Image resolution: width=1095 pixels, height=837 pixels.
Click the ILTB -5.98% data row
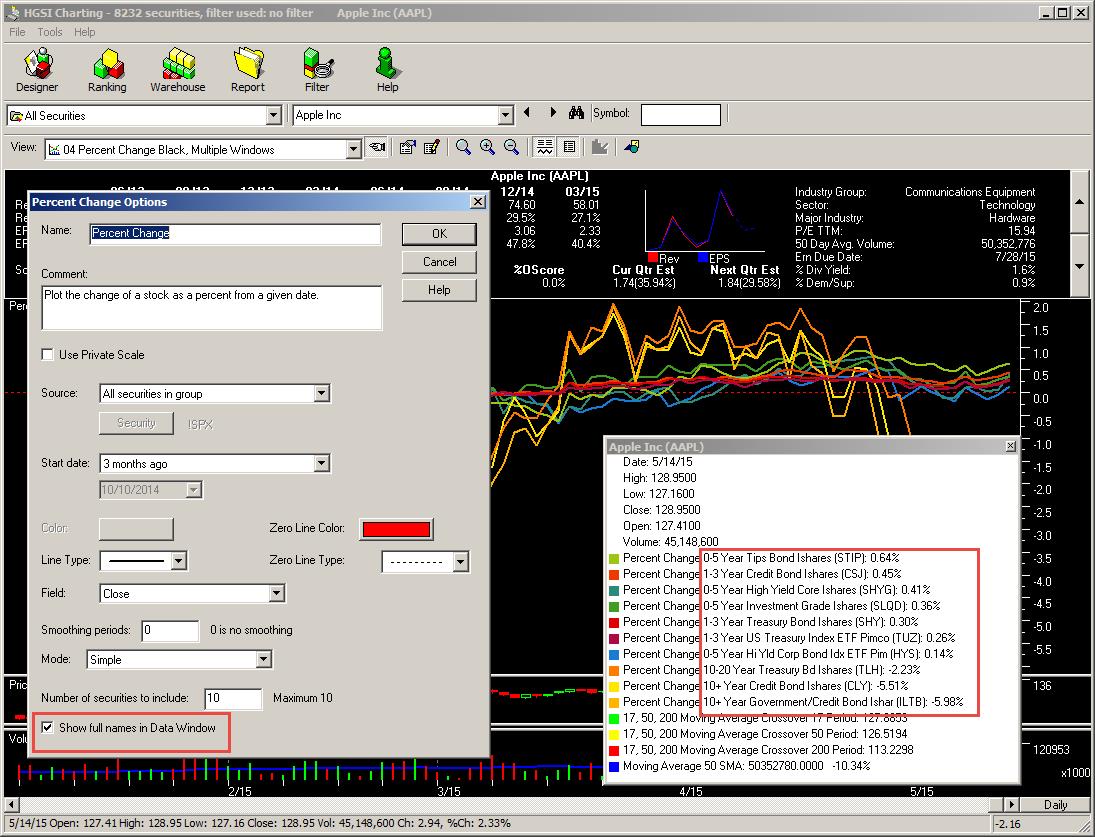click(786, 702)
